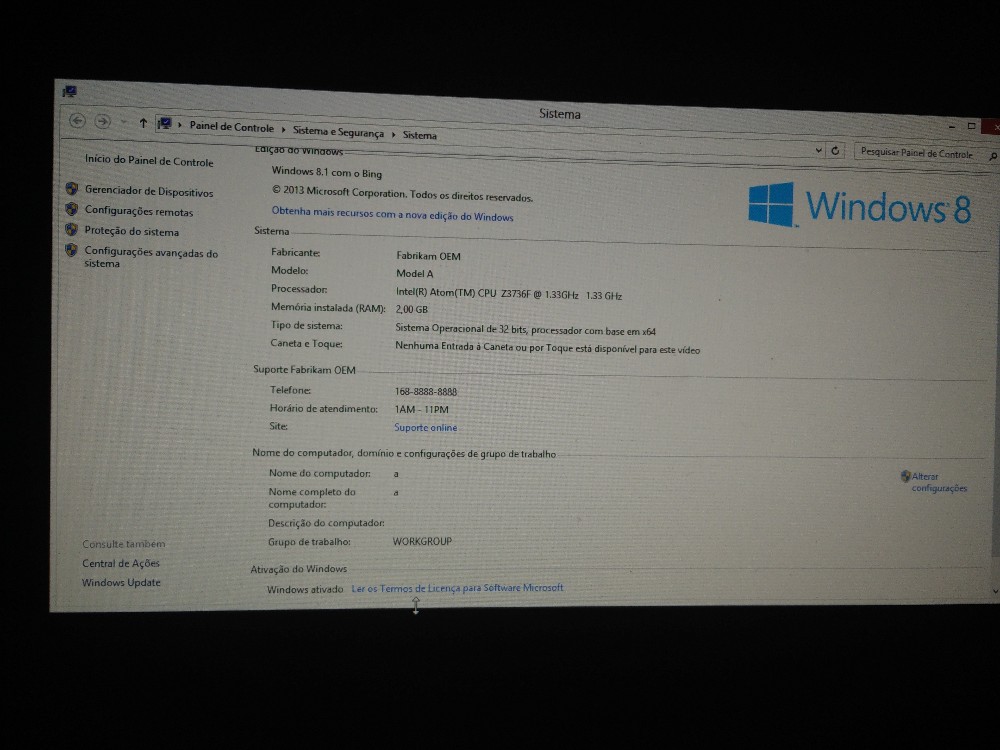The height and width of the screenshot is (750, 1000).
Task: Expand chevron after Sistema e Segurança
Action: point(393,134)
